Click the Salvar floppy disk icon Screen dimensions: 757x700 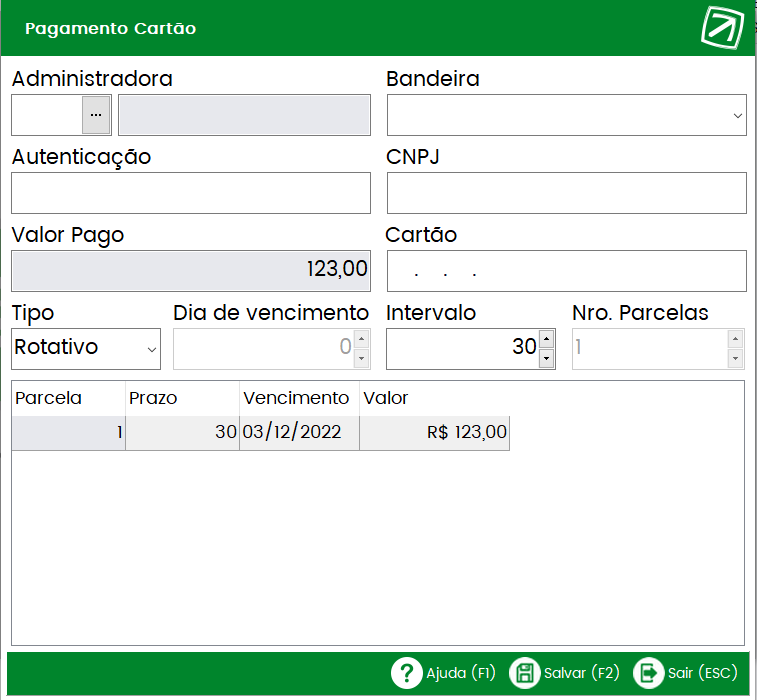tap(524, 673)
